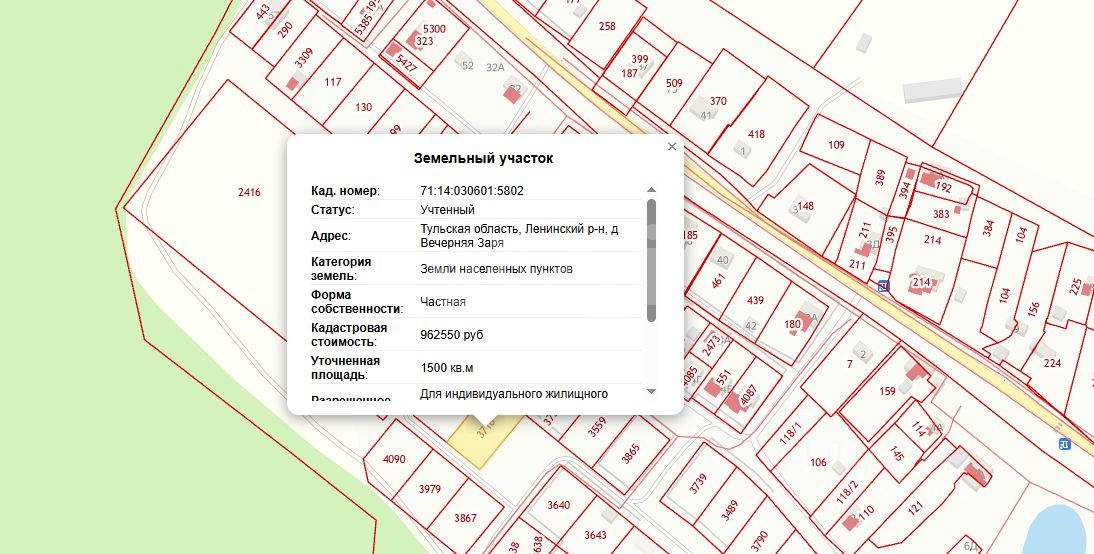The image size is (1094, 554).
Task: Select parcel 370 on the map
Action: click(718, 101)
